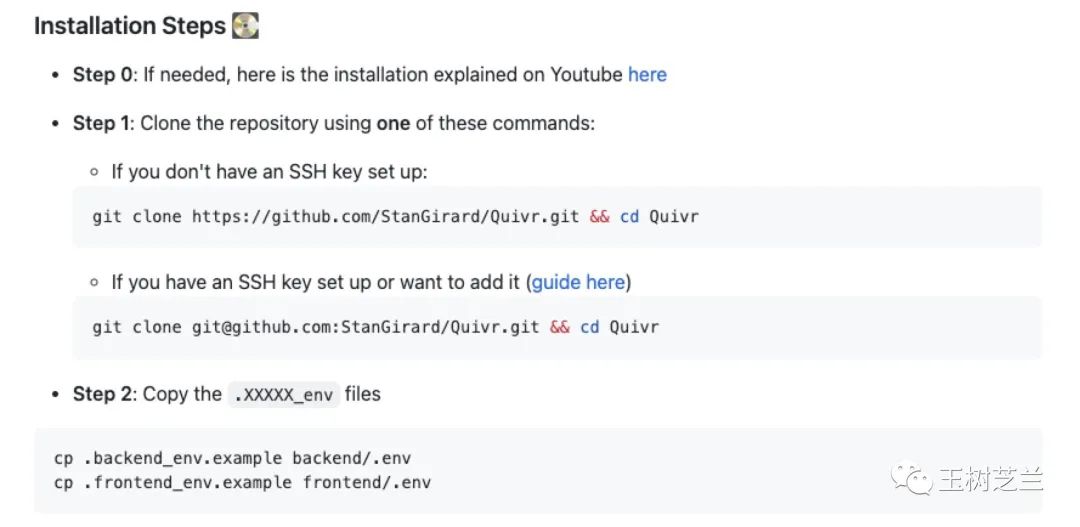Click the https://github.com URL in clone command

(385, 216)
